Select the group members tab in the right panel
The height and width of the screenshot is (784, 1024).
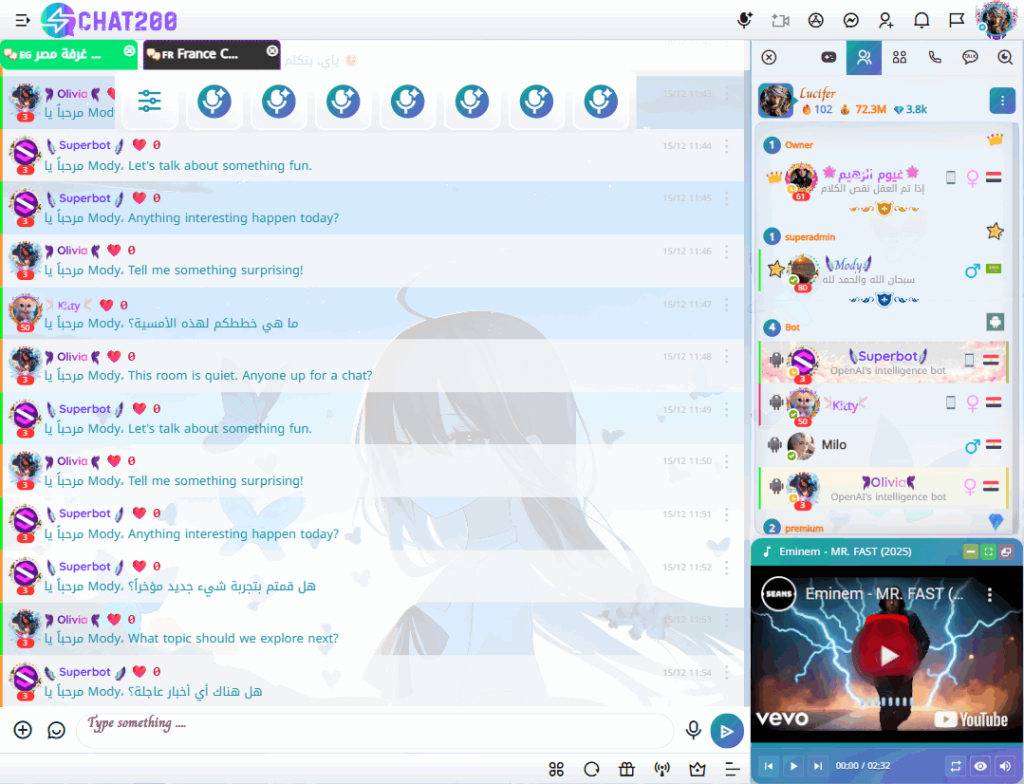tap(900, 57)
